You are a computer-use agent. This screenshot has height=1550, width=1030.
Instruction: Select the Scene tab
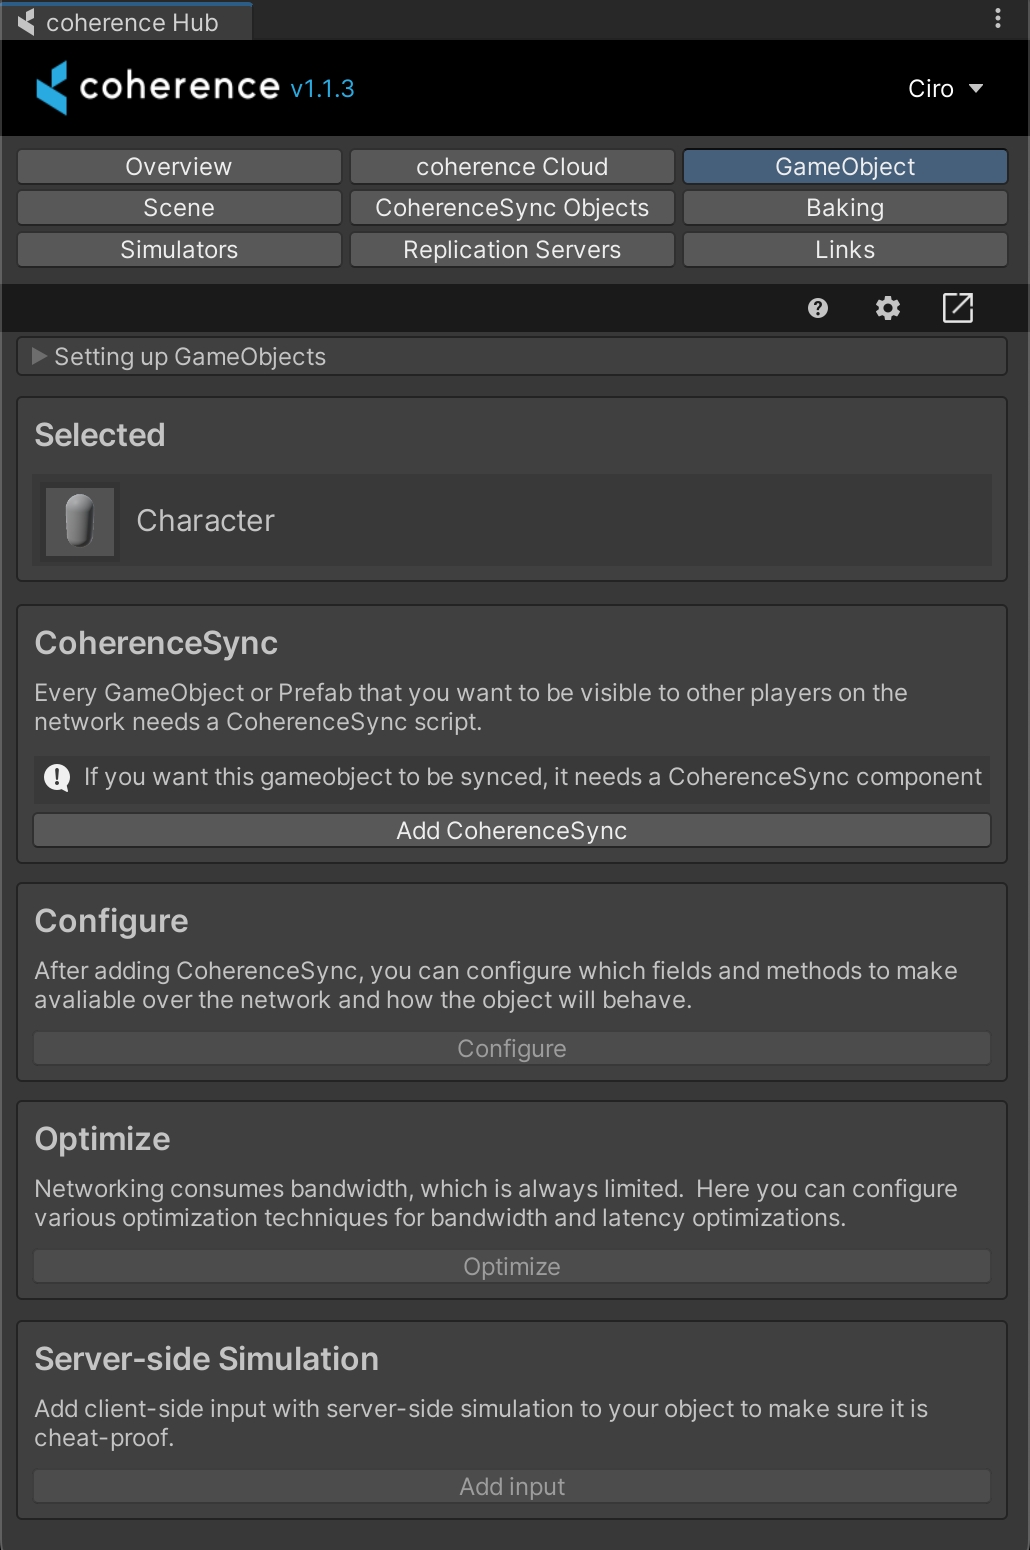(x=179, y=208)
